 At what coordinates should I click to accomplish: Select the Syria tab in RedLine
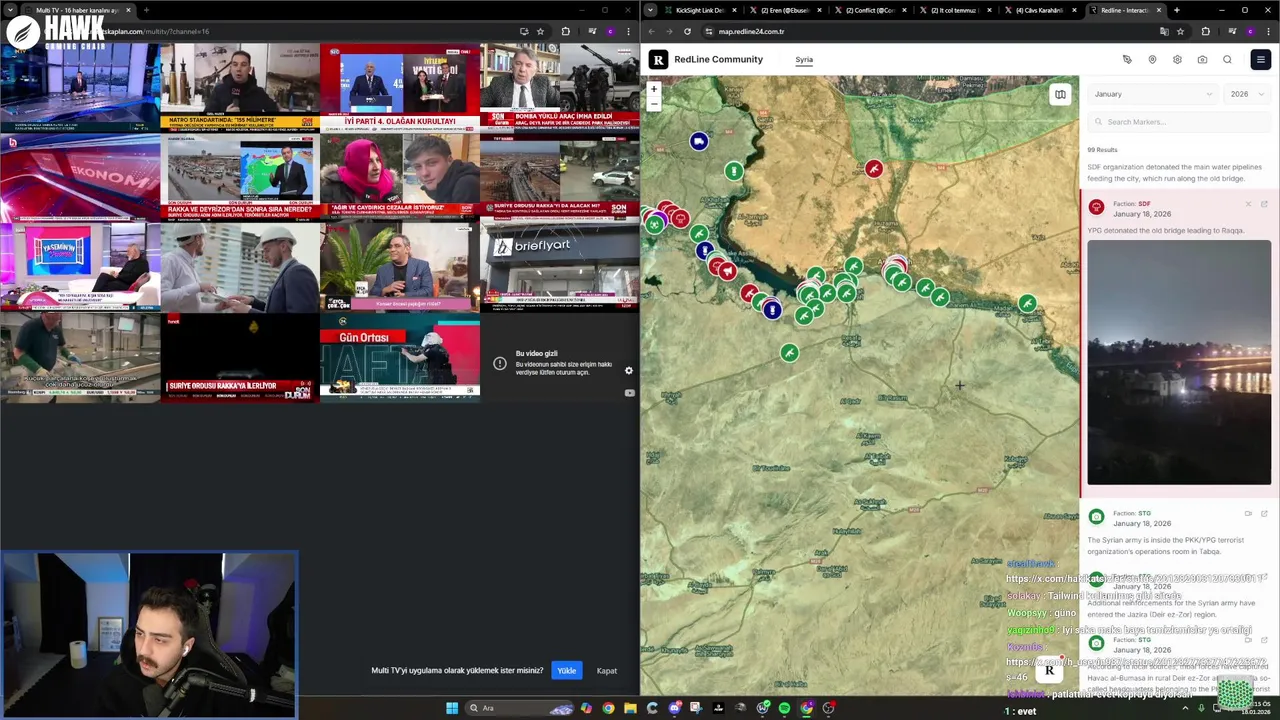click(804, 60)
